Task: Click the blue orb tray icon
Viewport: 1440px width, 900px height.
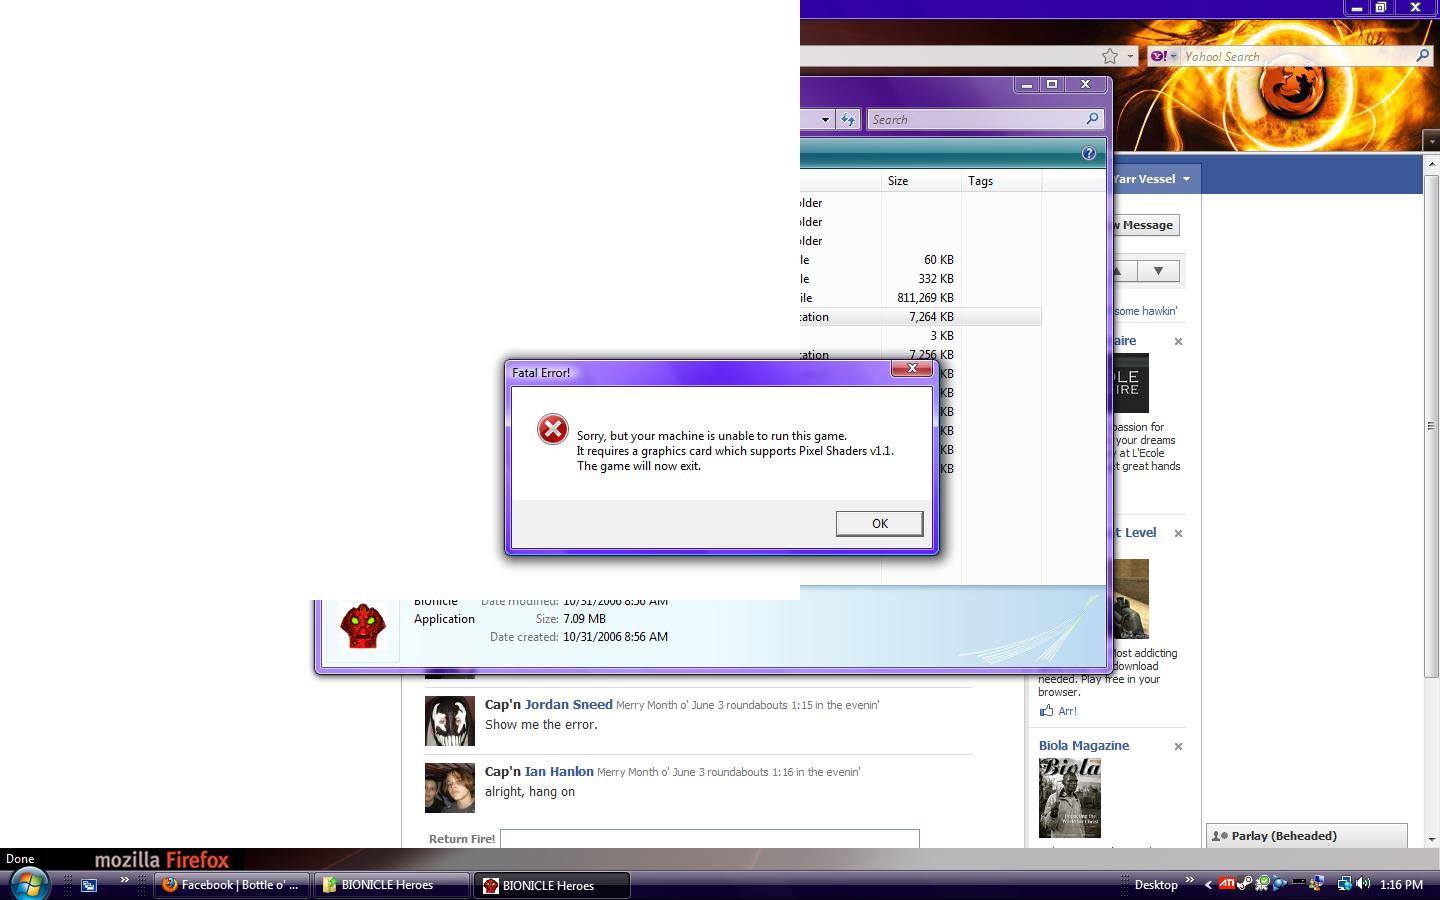Action: pos(1279,884)
